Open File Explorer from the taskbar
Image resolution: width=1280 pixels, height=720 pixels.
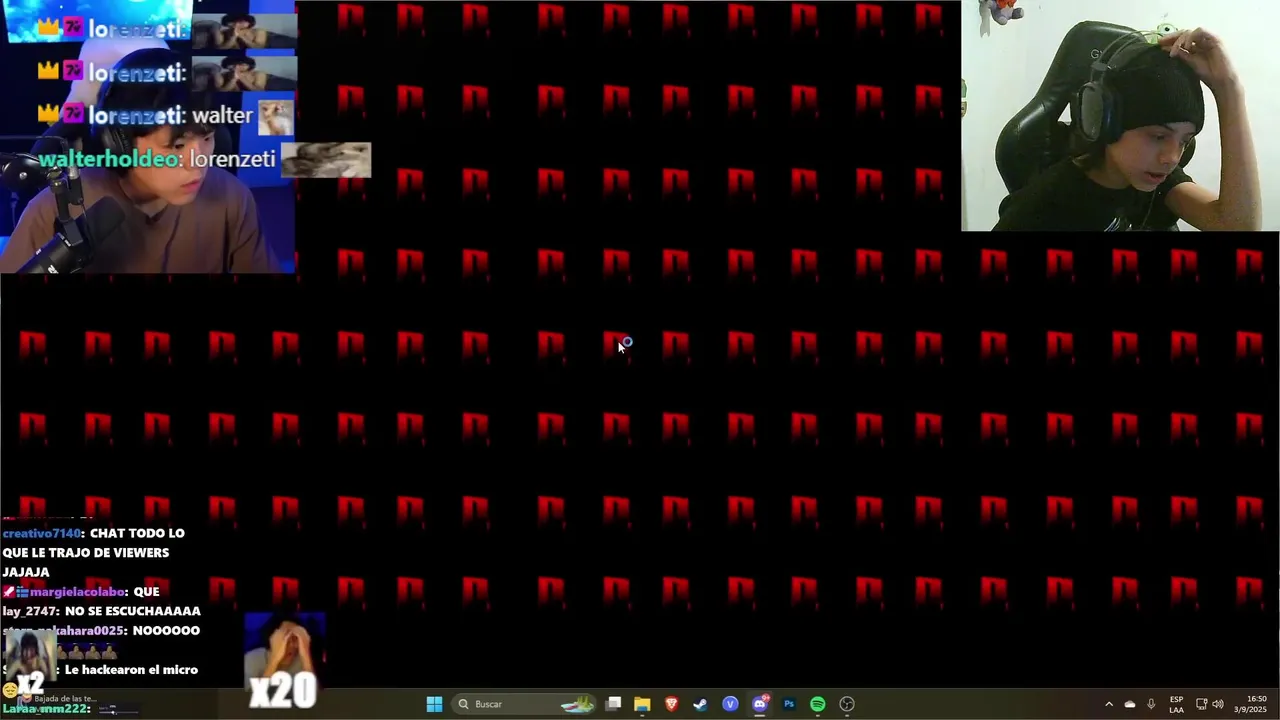pyautogui.click(x=642, y=704)
